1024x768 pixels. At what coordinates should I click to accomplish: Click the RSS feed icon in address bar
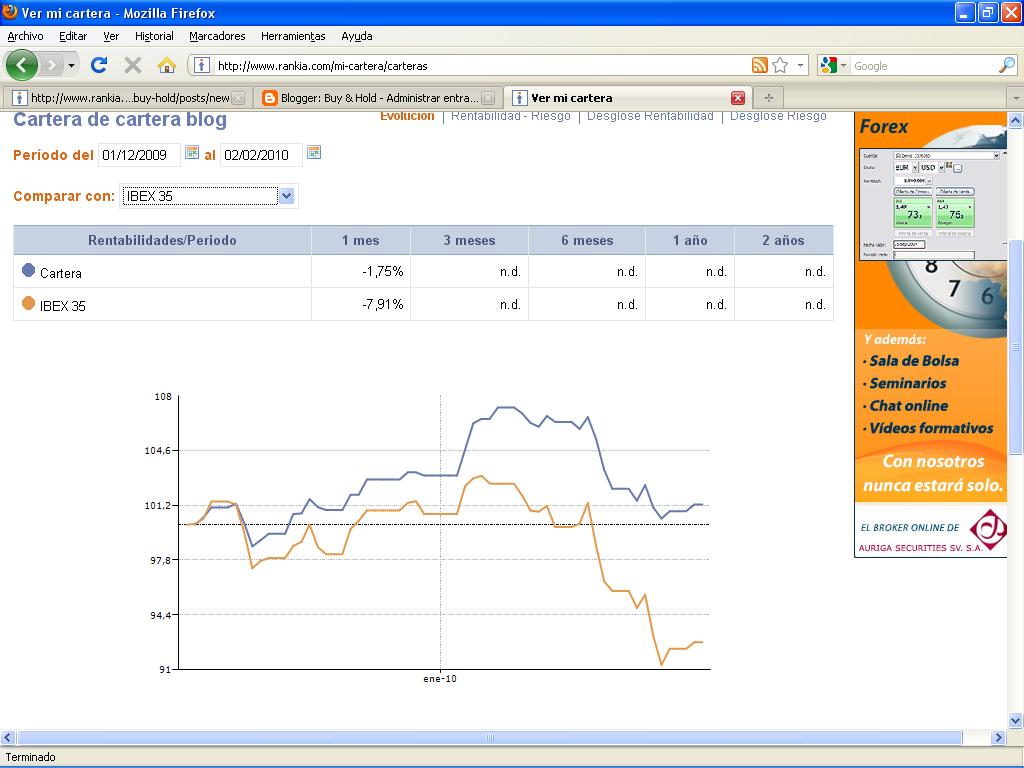[x=760, y=65]
